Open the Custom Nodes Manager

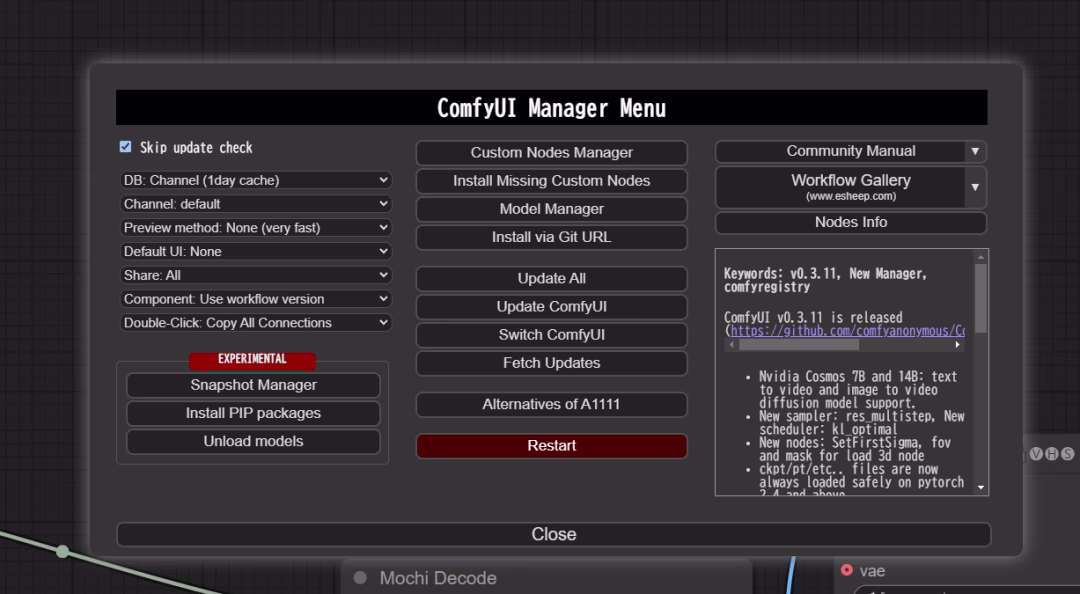tap(552, 153)
